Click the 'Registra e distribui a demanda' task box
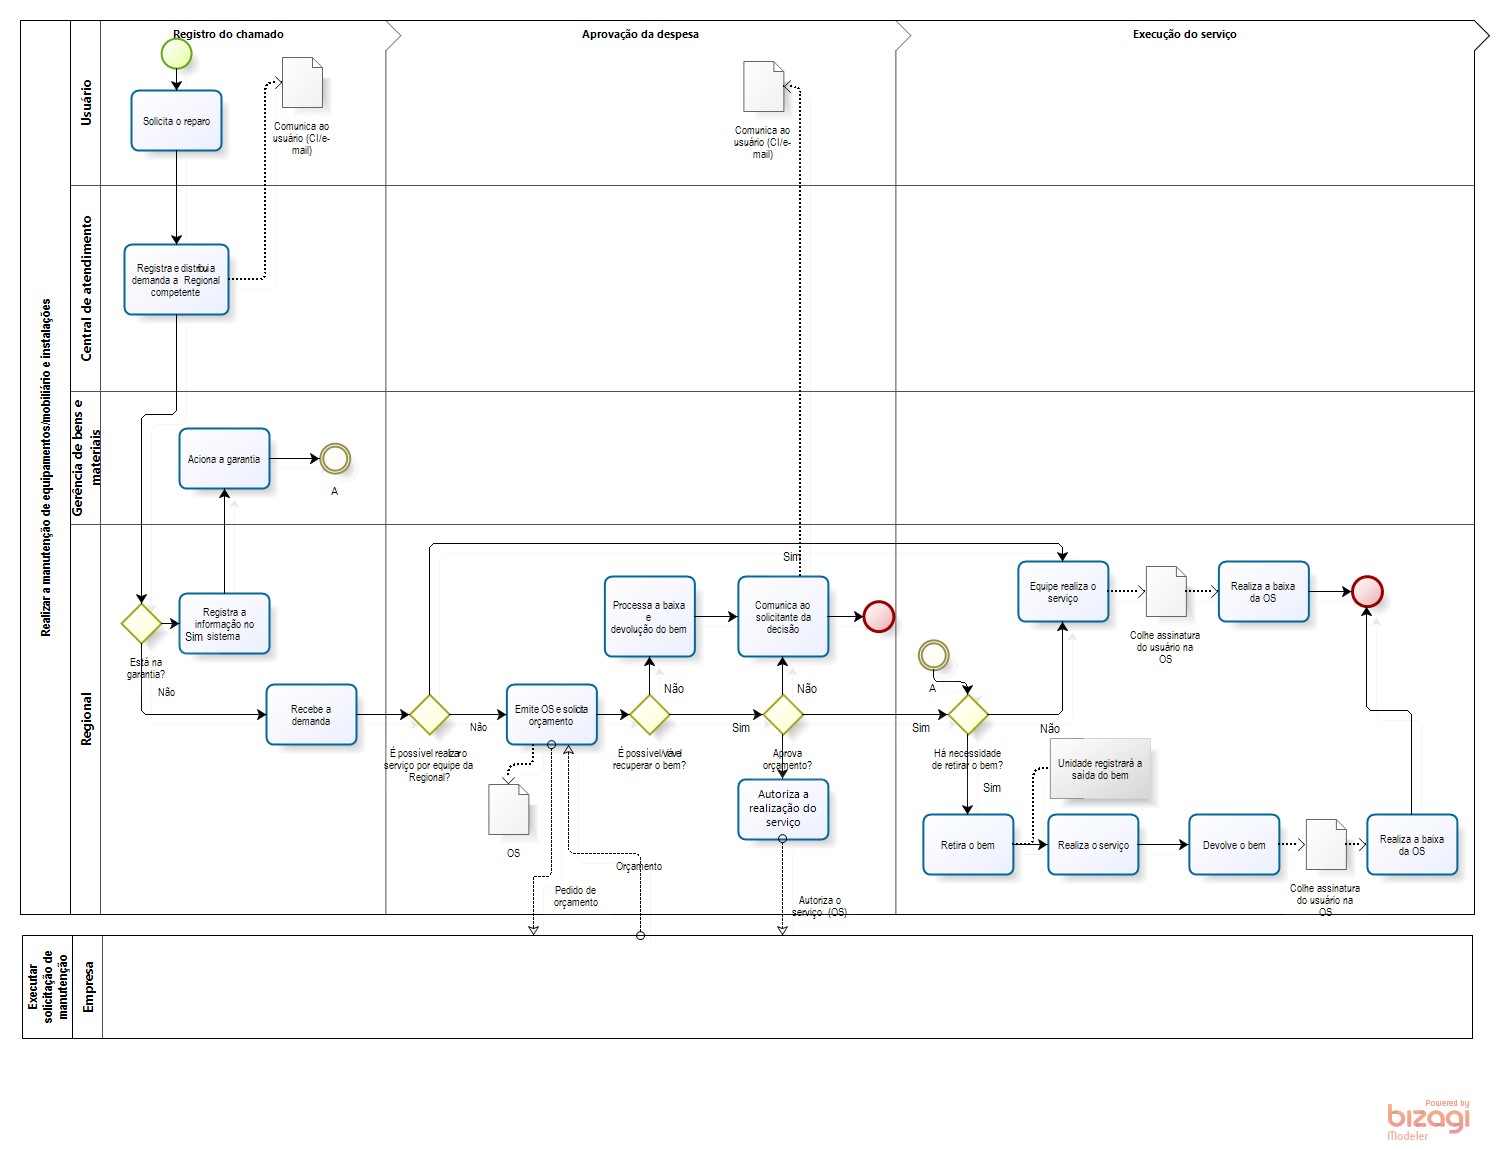 point(176,280)
